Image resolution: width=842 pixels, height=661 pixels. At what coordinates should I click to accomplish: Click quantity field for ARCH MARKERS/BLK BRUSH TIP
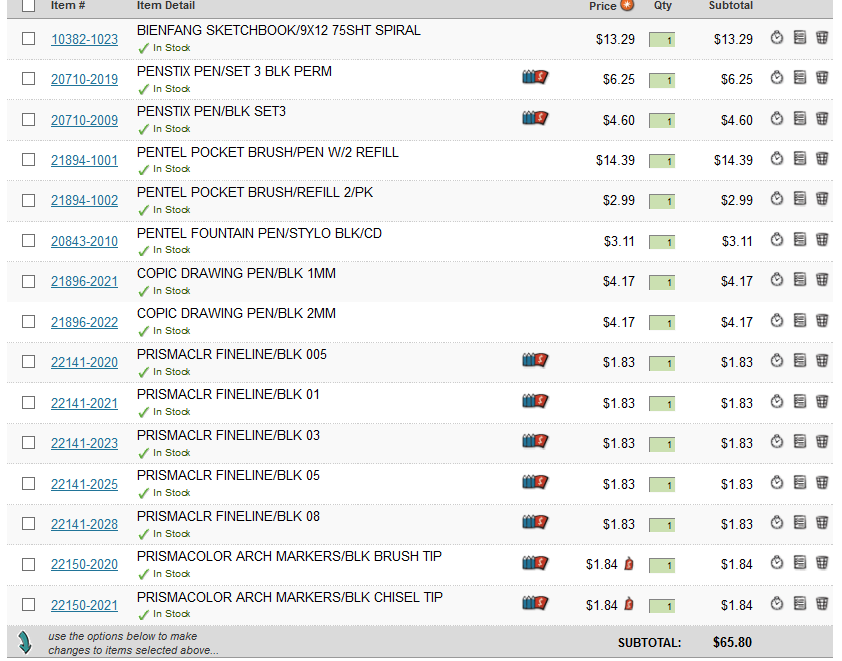(662, 565)
